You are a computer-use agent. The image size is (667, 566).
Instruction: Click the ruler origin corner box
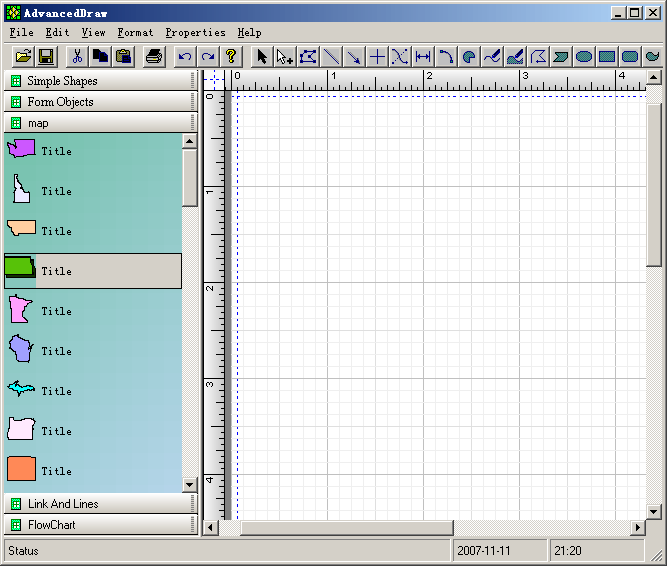click(x=214, y=80)
